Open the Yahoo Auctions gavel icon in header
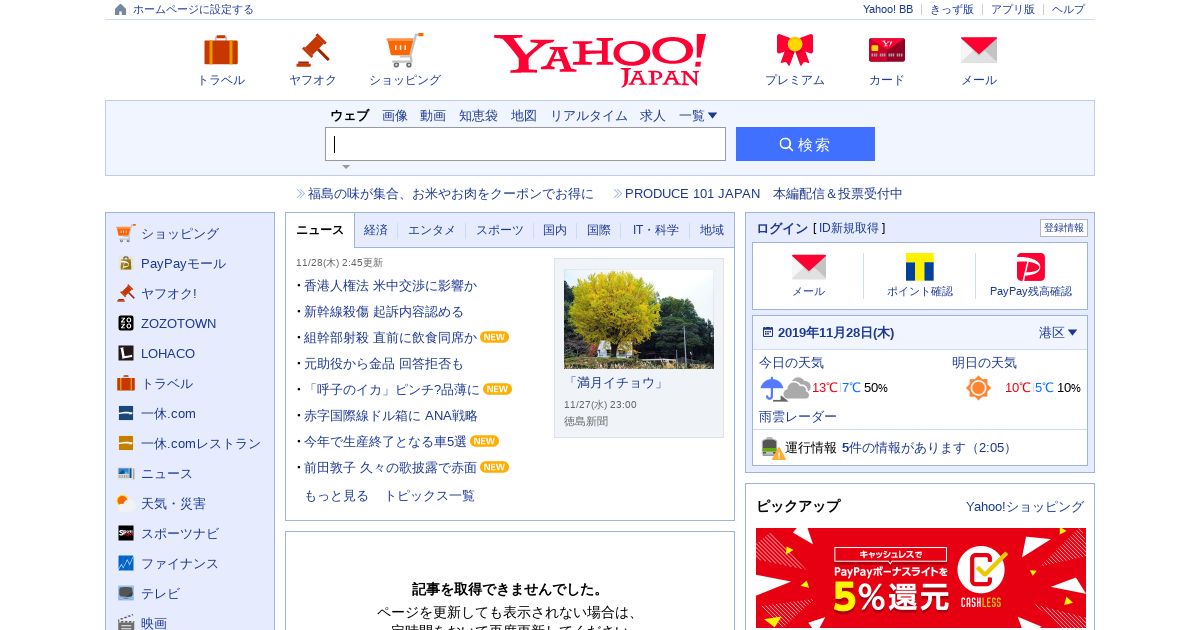The height and width of the screenshot is (630, 1200). click(312, 50)
